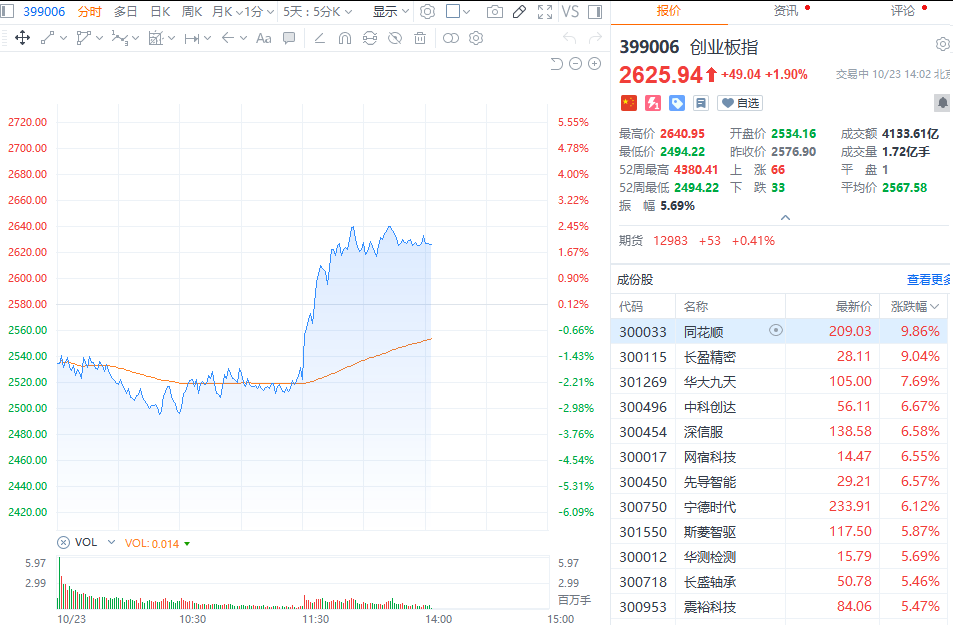
Task: Click the China flag market icon
Action: tap(629, 103)
